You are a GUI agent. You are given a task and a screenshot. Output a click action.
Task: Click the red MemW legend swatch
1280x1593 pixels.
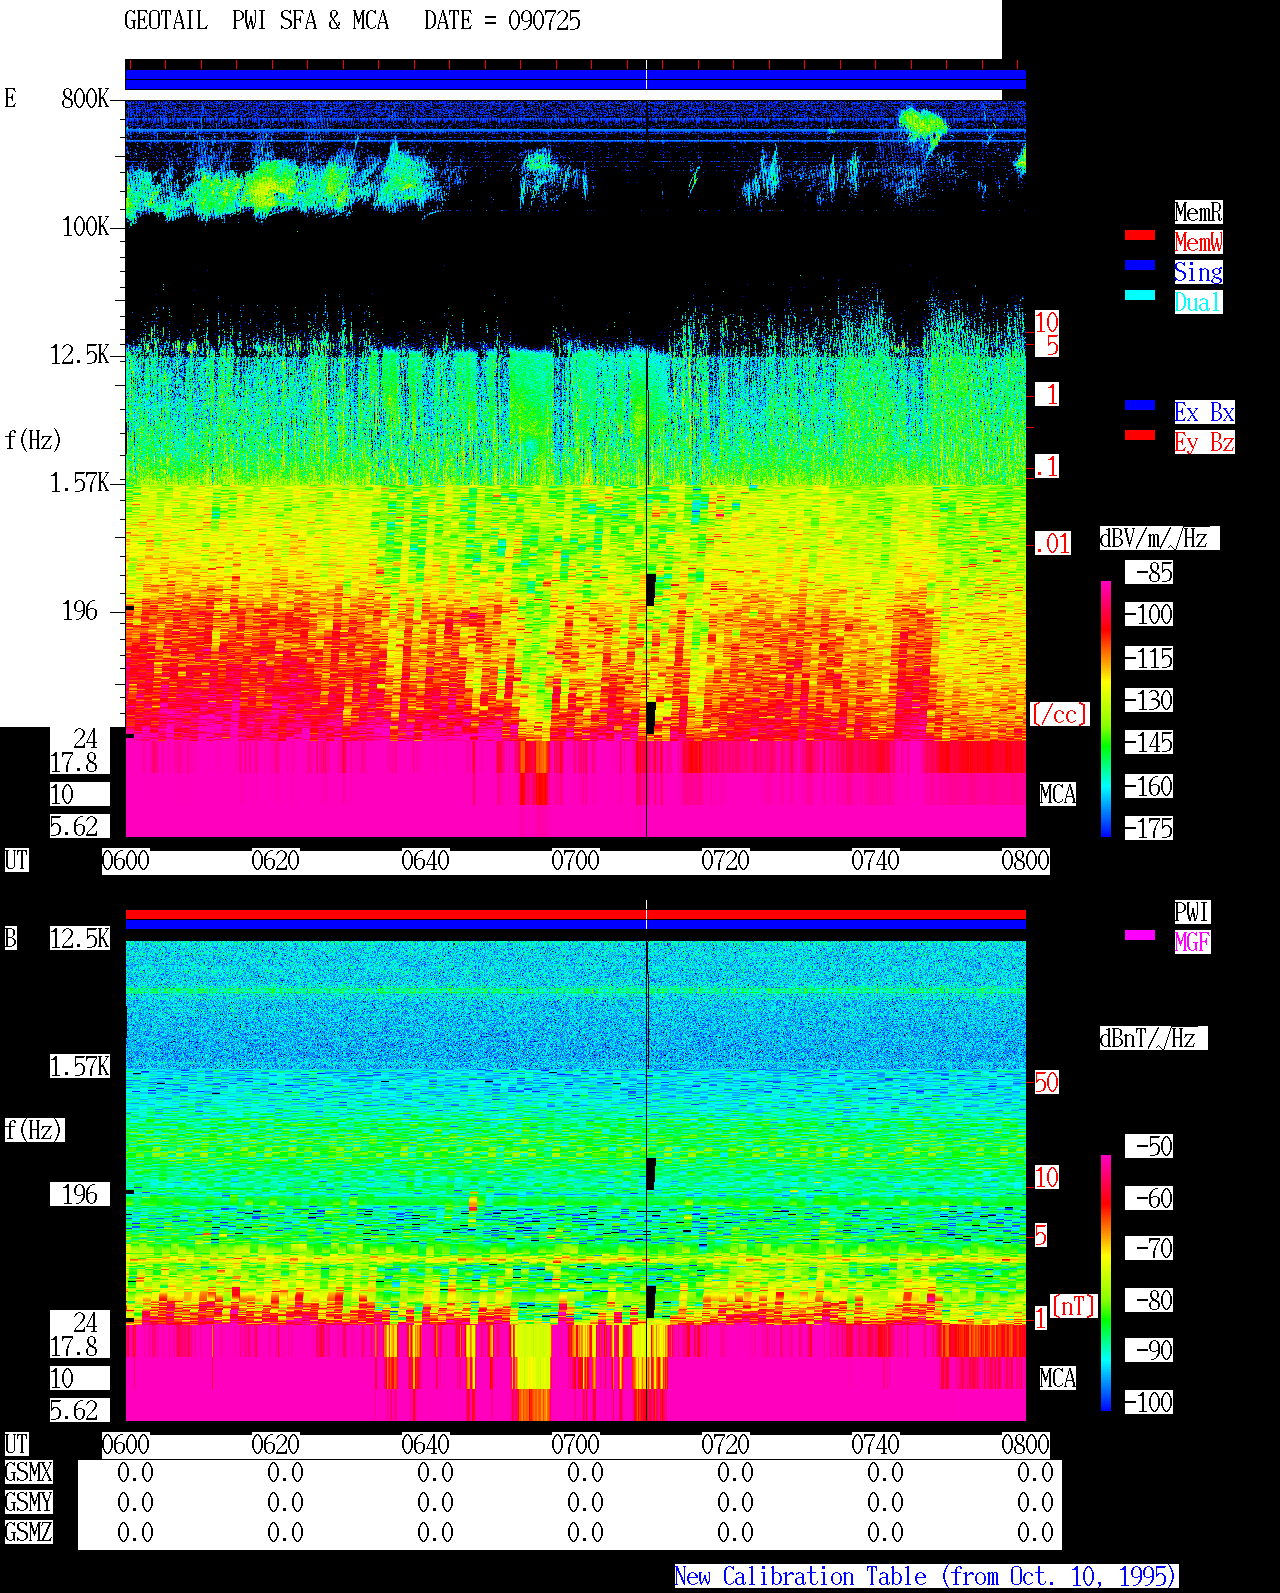[1140, 235]
